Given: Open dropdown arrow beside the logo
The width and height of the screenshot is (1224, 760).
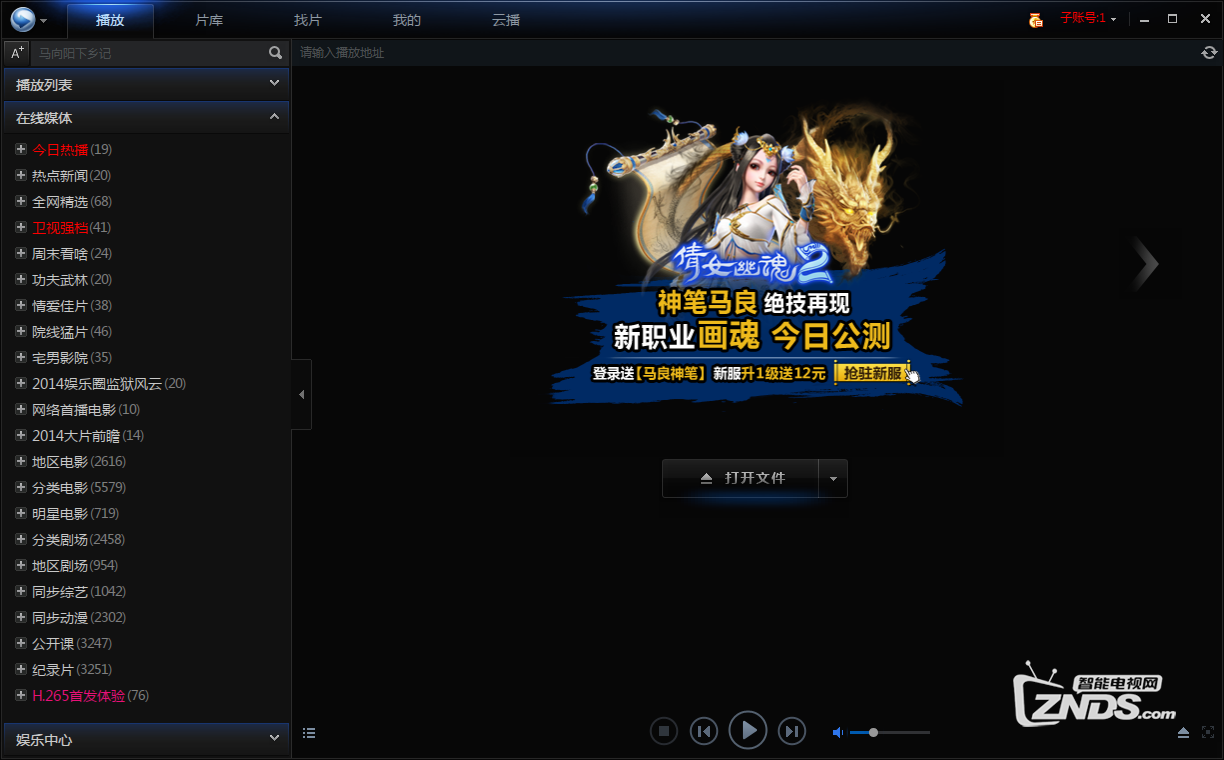Looking at the screenshot, I should [44, 20].
